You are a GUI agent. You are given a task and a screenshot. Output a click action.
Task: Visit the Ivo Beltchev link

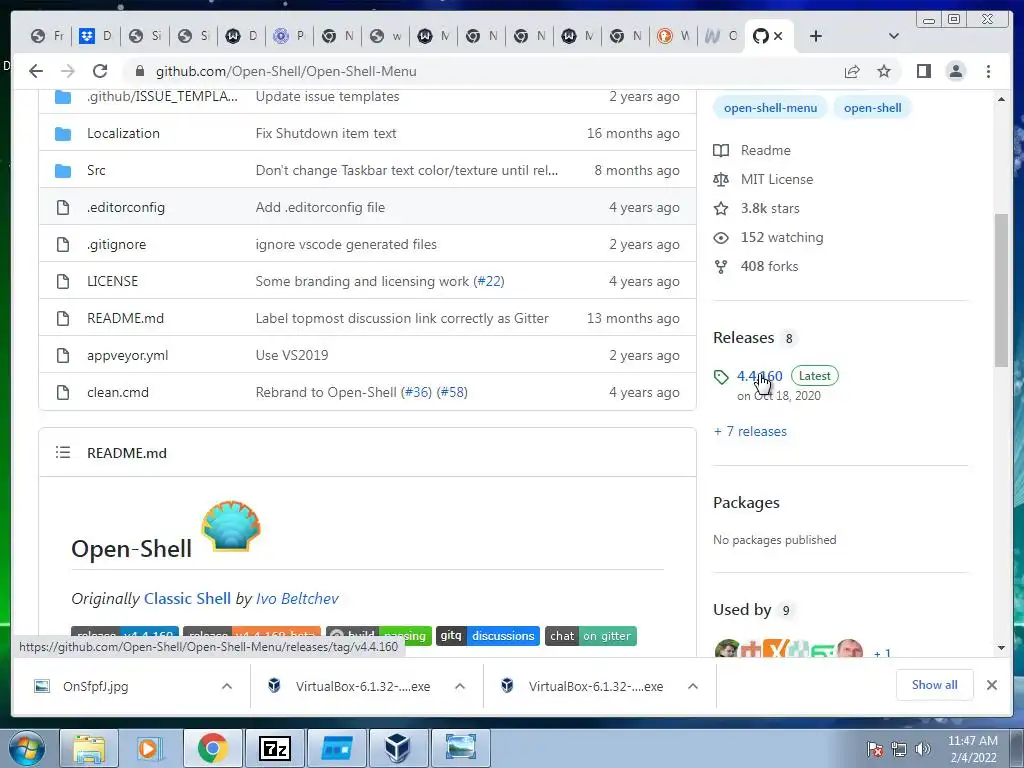(x=297, y=598)
